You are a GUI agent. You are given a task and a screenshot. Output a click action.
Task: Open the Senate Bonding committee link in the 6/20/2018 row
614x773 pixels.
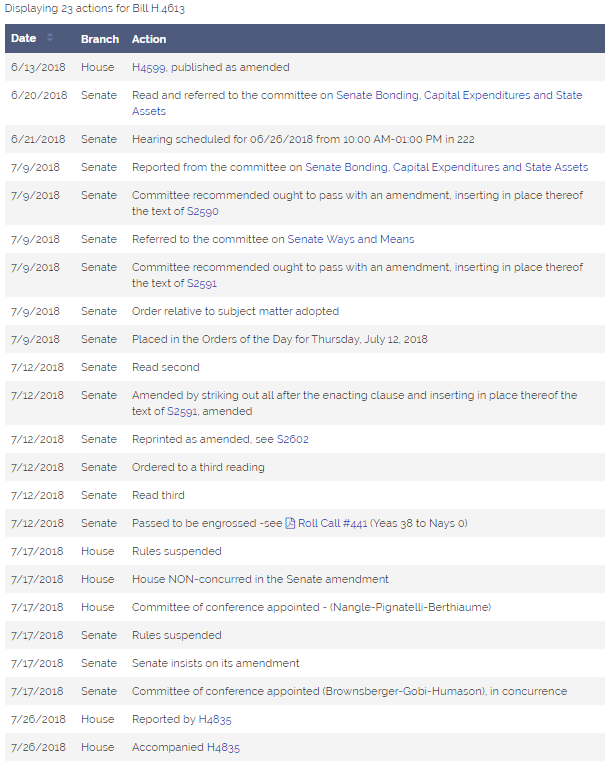click(x=357, y=103)
